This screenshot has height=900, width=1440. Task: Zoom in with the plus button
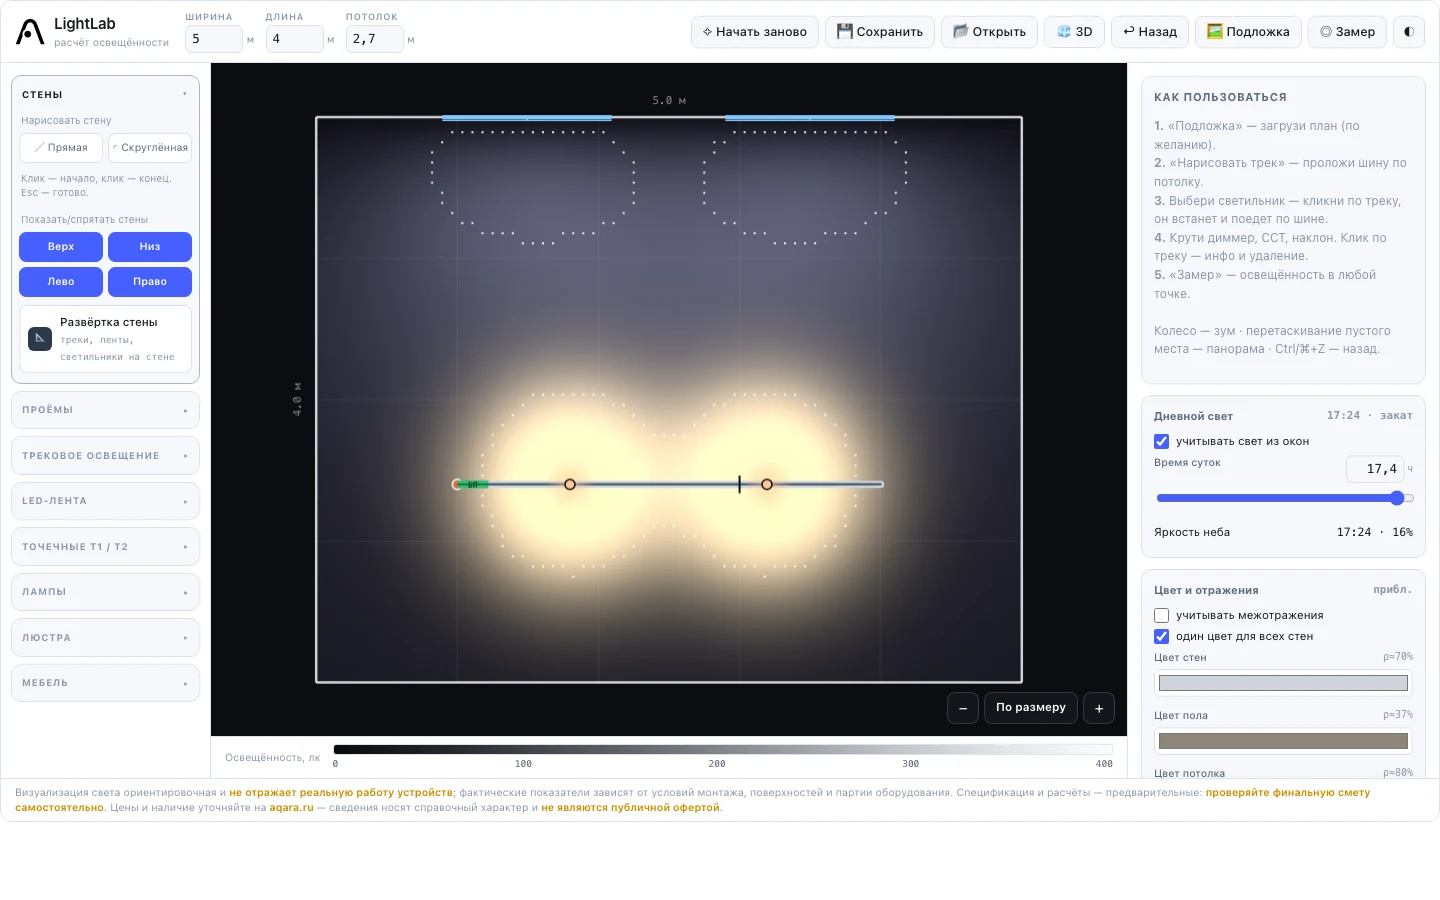click(x=1099, y=708)
